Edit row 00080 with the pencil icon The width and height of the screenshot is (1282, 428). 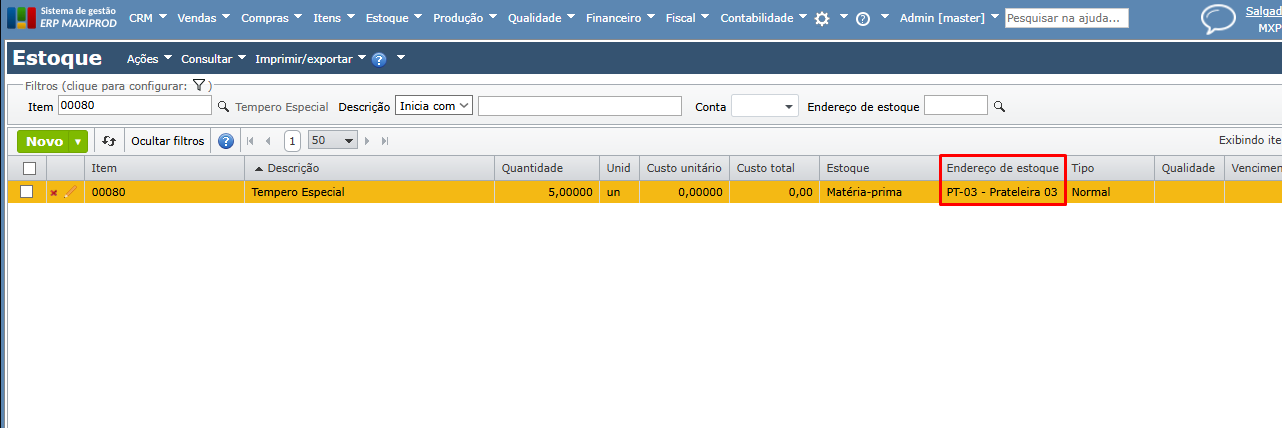(71, 192)
